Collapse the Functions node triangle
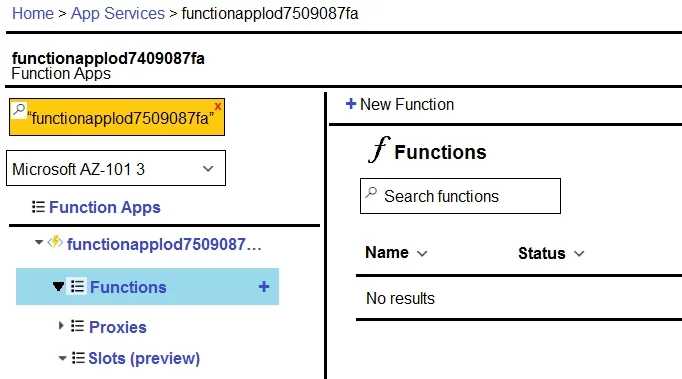The image size is (682, 379). (x=58, y=287)
